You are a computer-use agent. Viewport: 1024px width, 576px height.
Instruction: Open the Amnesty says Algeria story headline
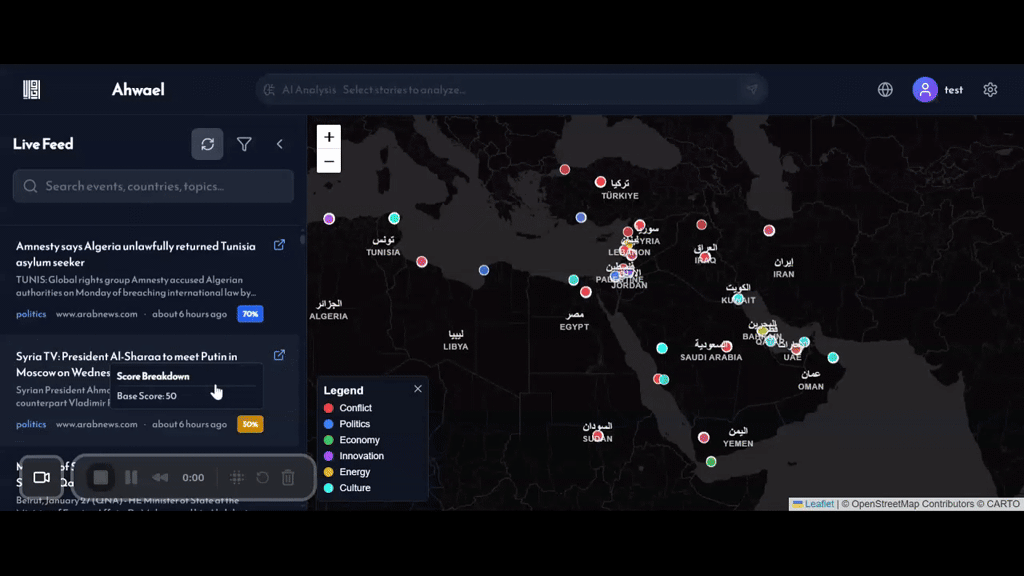(x=136, y=254)
